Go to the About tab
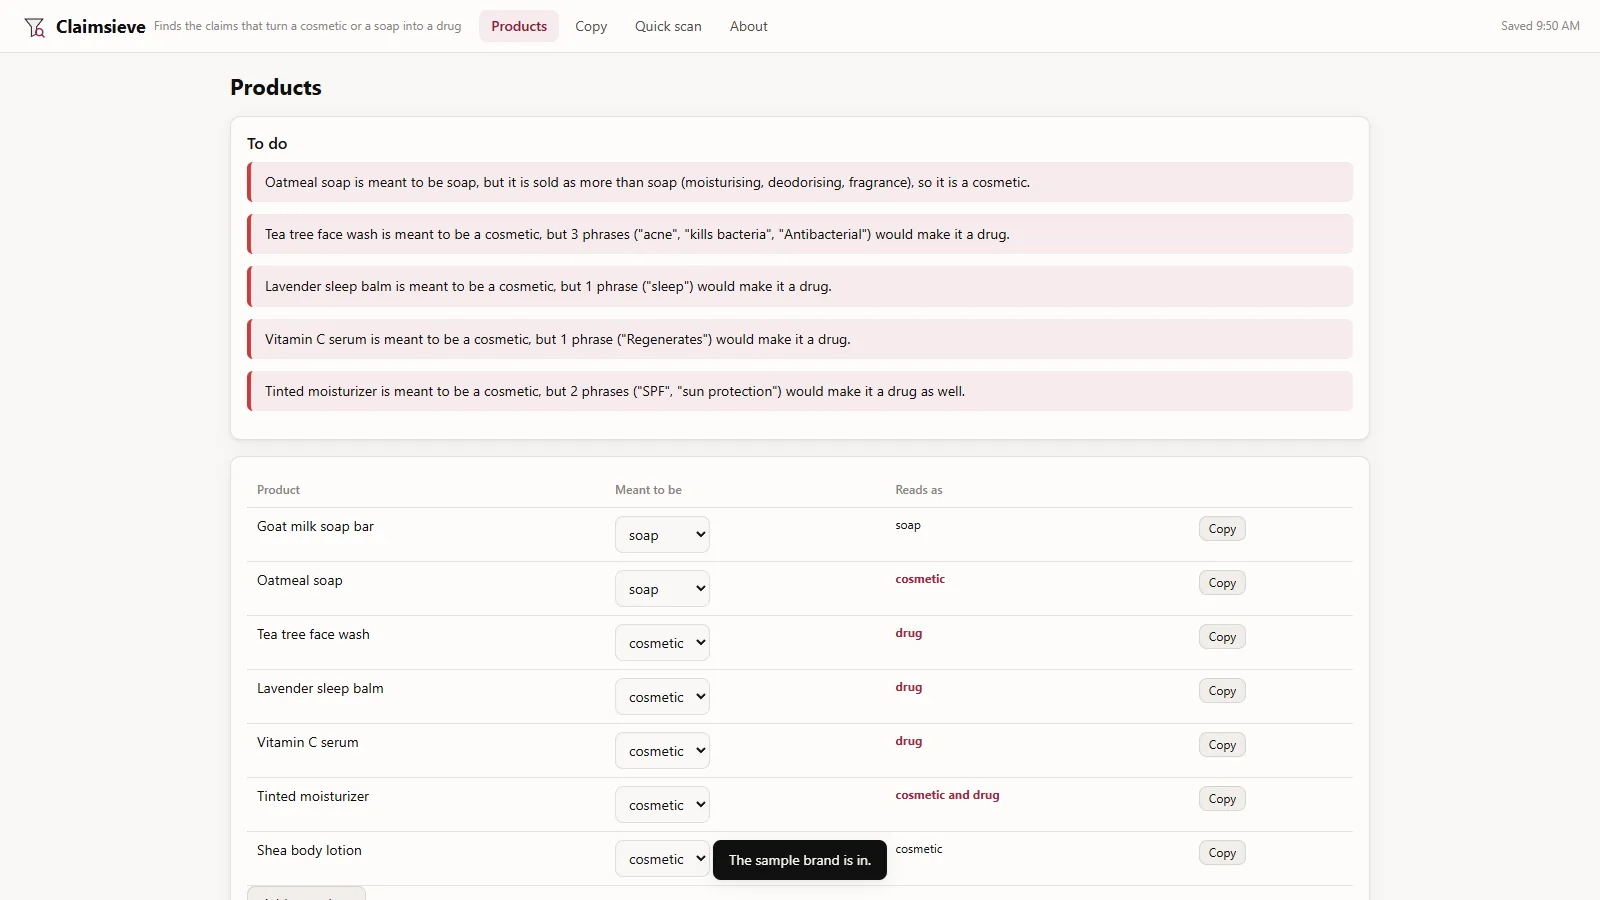Viewport: 1600px width, 900px height. pyautogui.click(x=749, y=26)
